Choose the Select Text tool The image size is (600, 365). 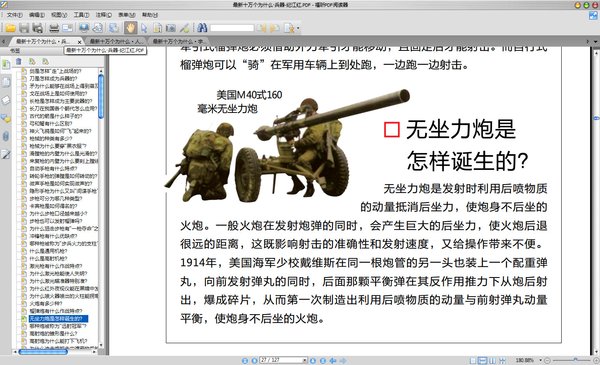click(157, 28)
